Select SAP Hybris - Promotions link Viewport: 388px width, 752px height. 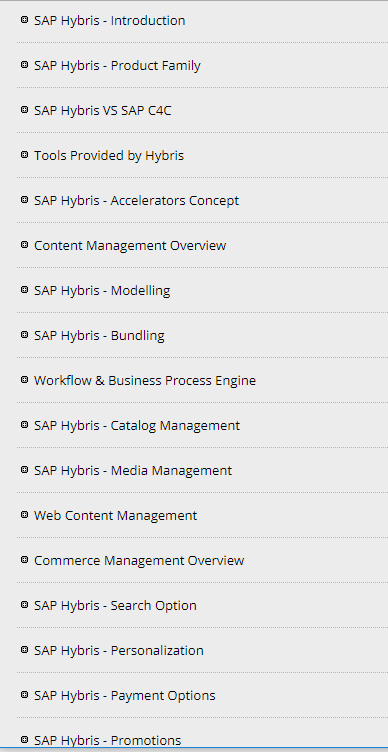(107, 740)
